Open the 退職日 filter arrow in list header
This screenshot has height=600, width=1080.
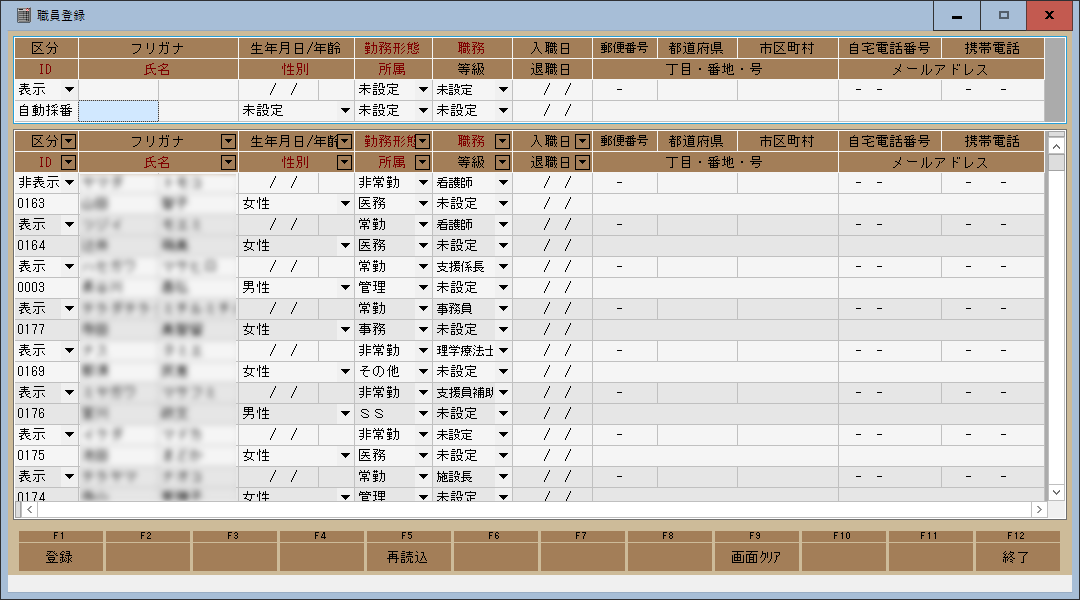point(582,162)
